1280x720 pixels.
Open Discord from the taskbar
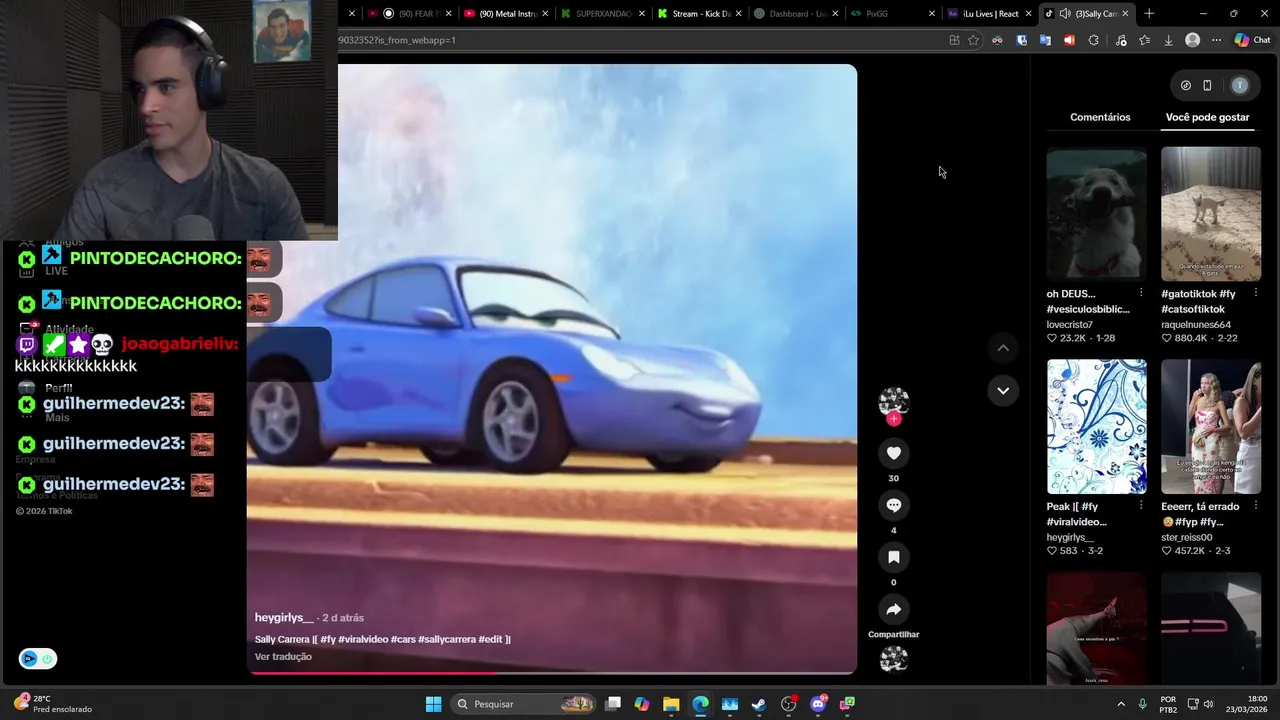(x=818, y=704)
